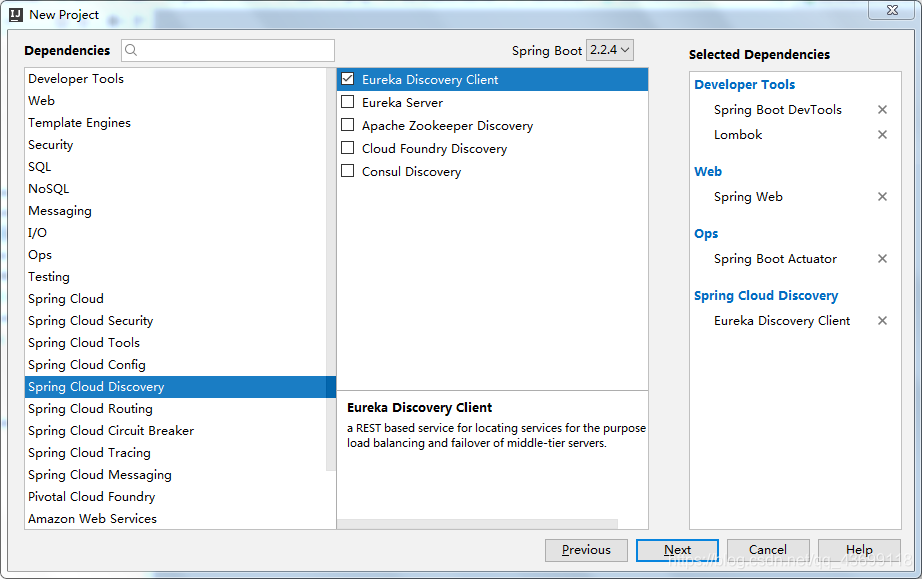The width and height of the screenshot is (922, 579).
Task: Click Spring Boot Actuator in selected list
Action: pyautogui.click(x=775, y=259)
